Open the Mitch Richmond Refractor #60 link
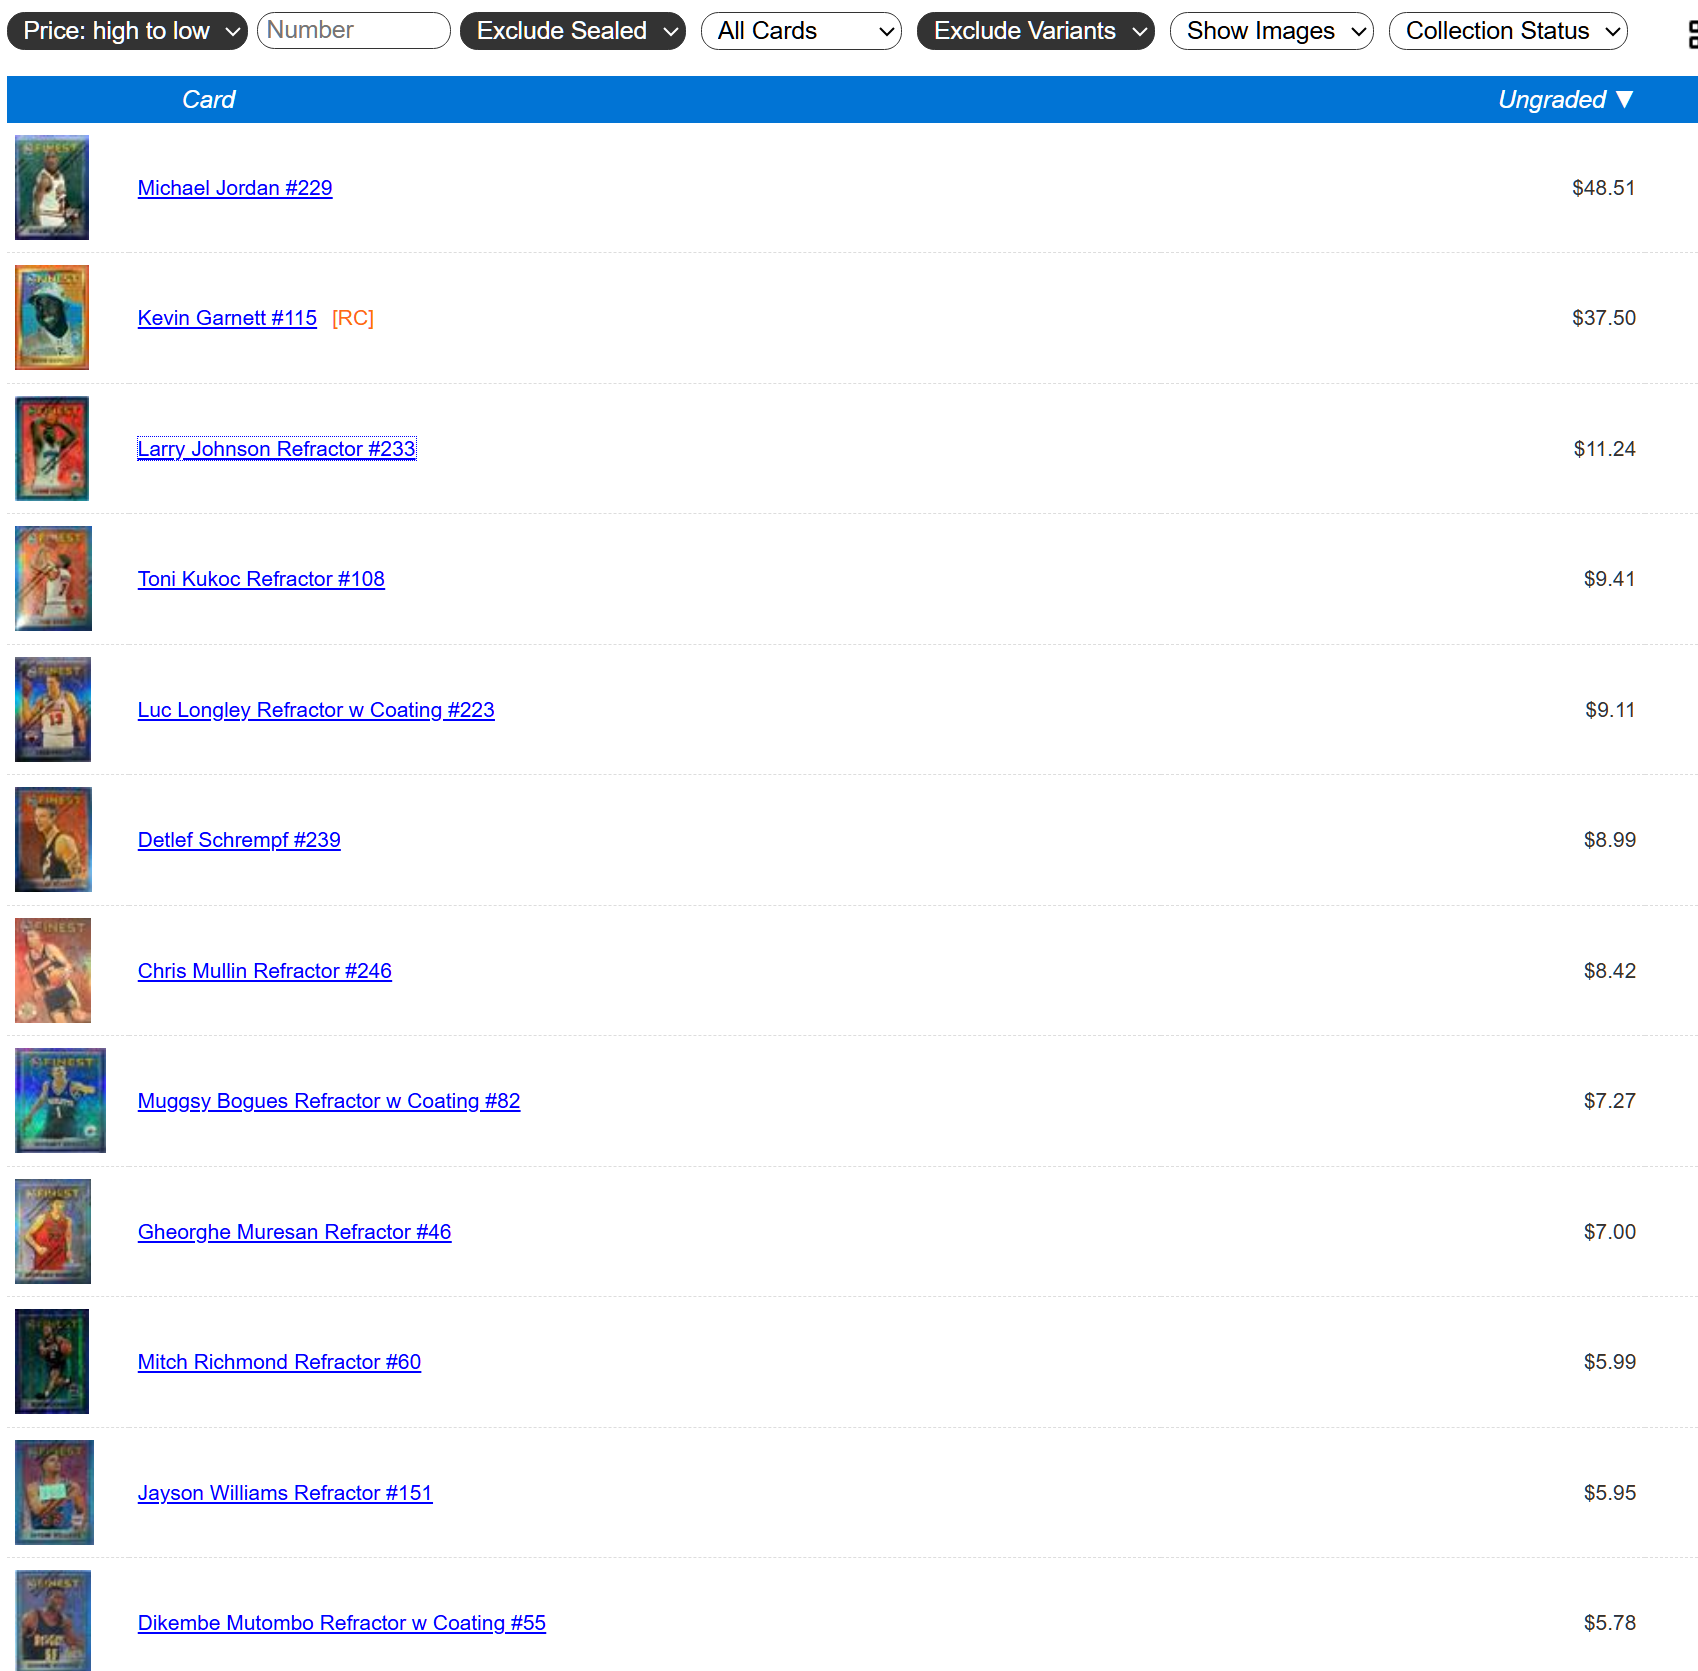Image resolution: width=1698 pixels, height=1671 pixels. tap(279, 1362)
